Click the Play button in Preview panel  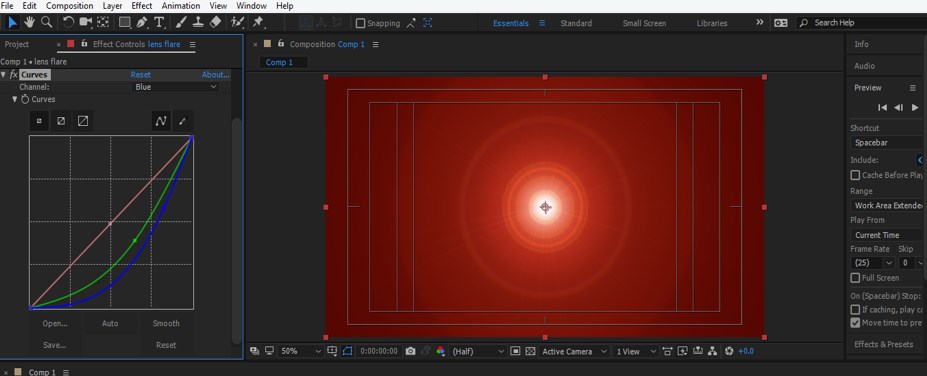(915, 107)
